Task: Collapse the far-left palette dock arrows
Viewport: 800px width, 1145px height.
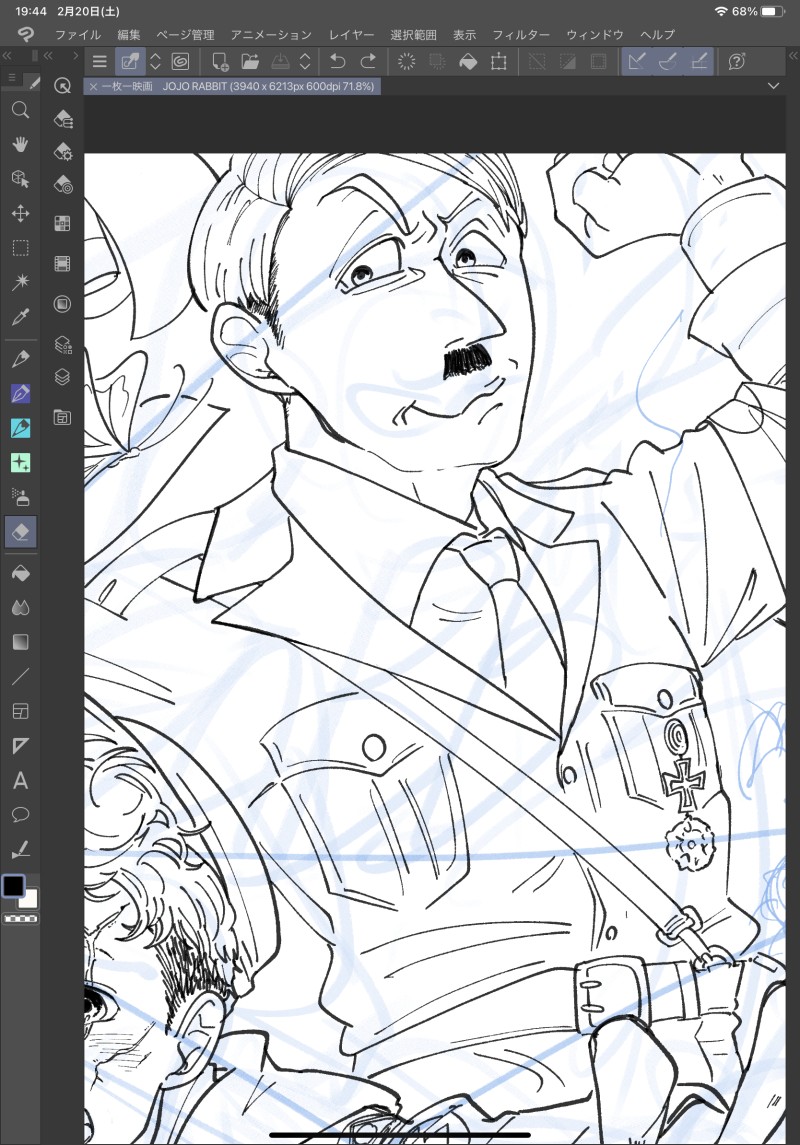Action: tap(7, 55)
